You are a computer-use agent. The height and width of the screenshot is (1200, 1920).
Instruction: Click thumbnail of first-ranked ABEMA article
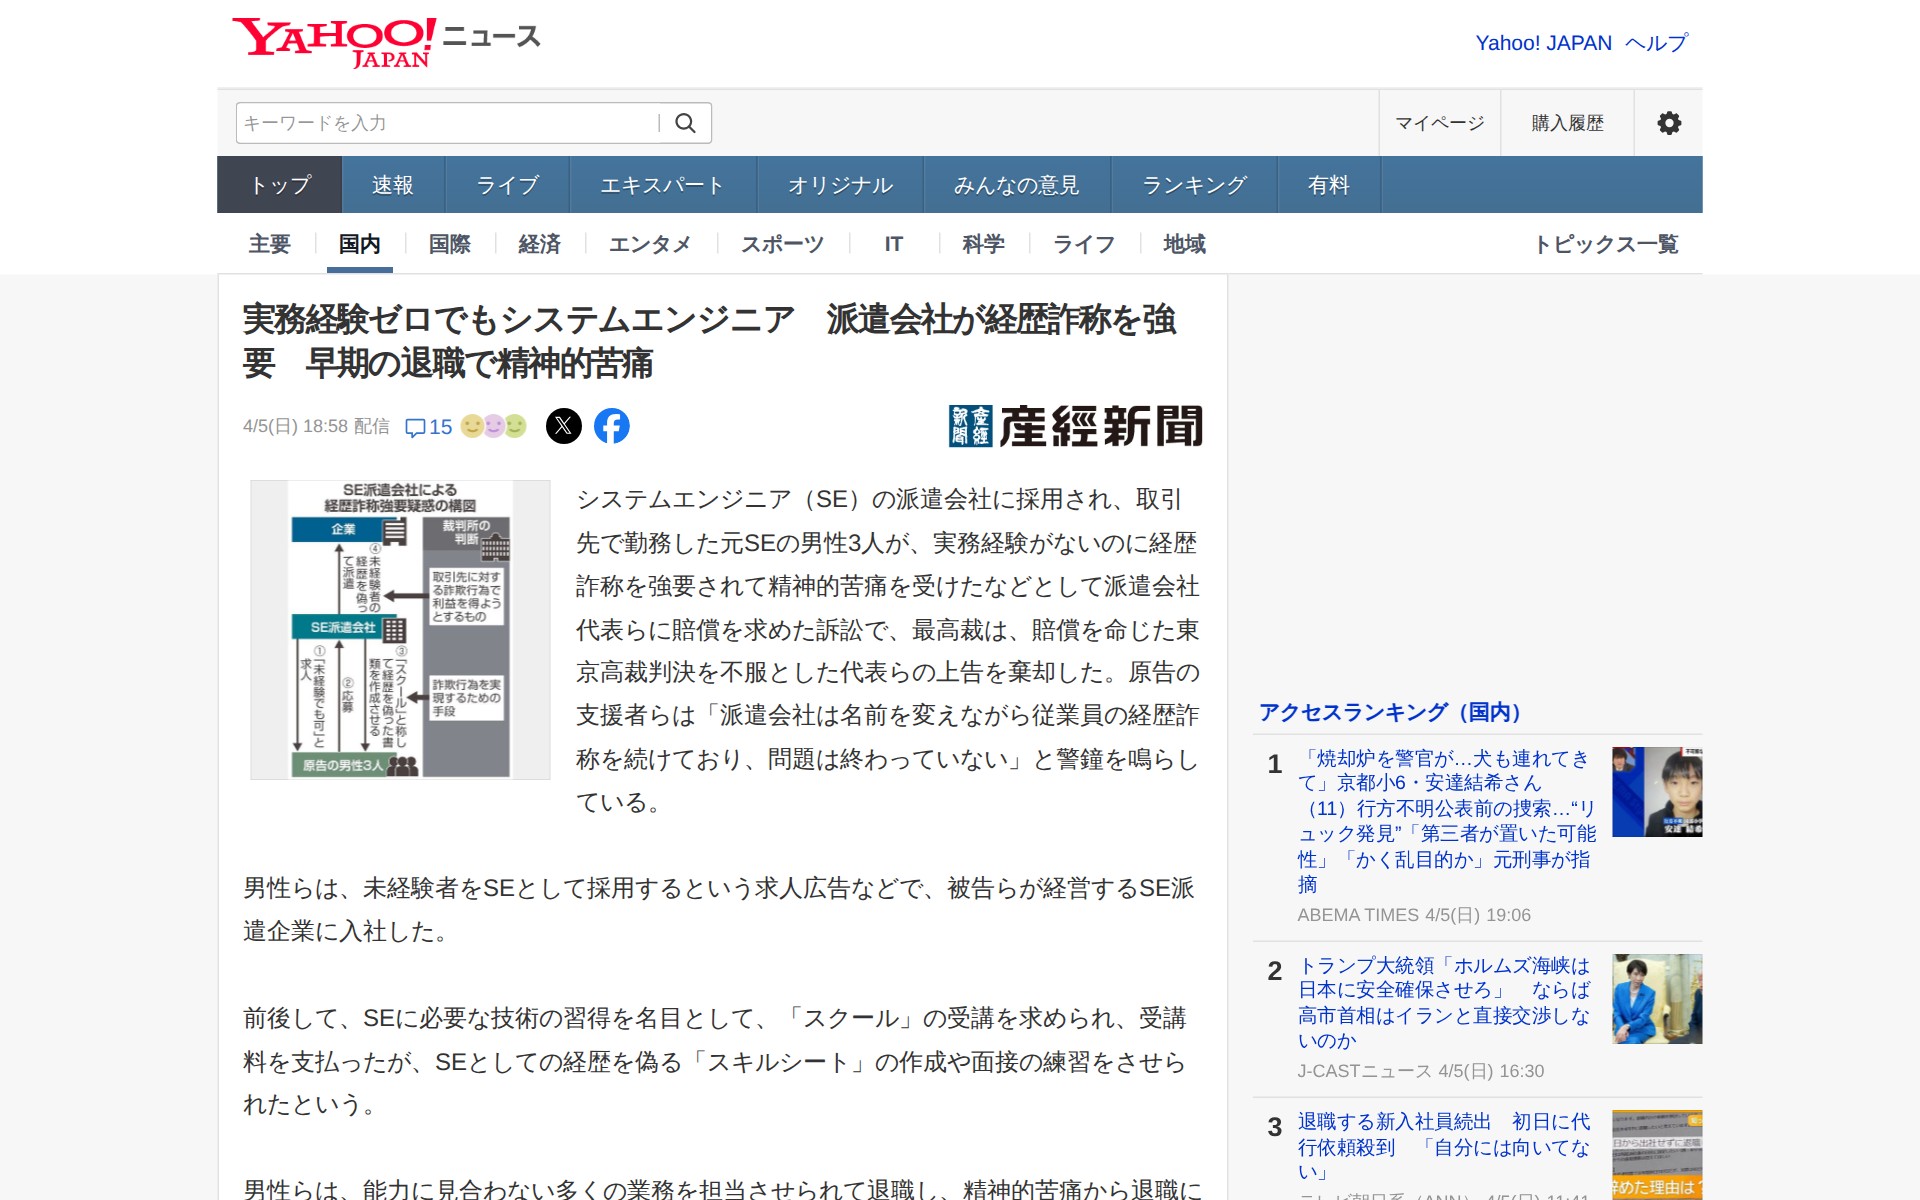1656,792
